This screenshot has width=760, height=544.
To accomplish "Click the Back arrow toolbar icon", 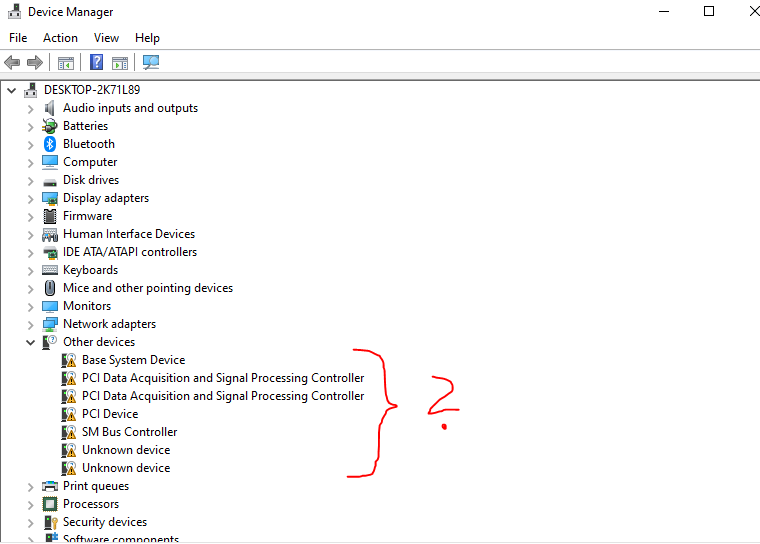I will pos(12,62).
